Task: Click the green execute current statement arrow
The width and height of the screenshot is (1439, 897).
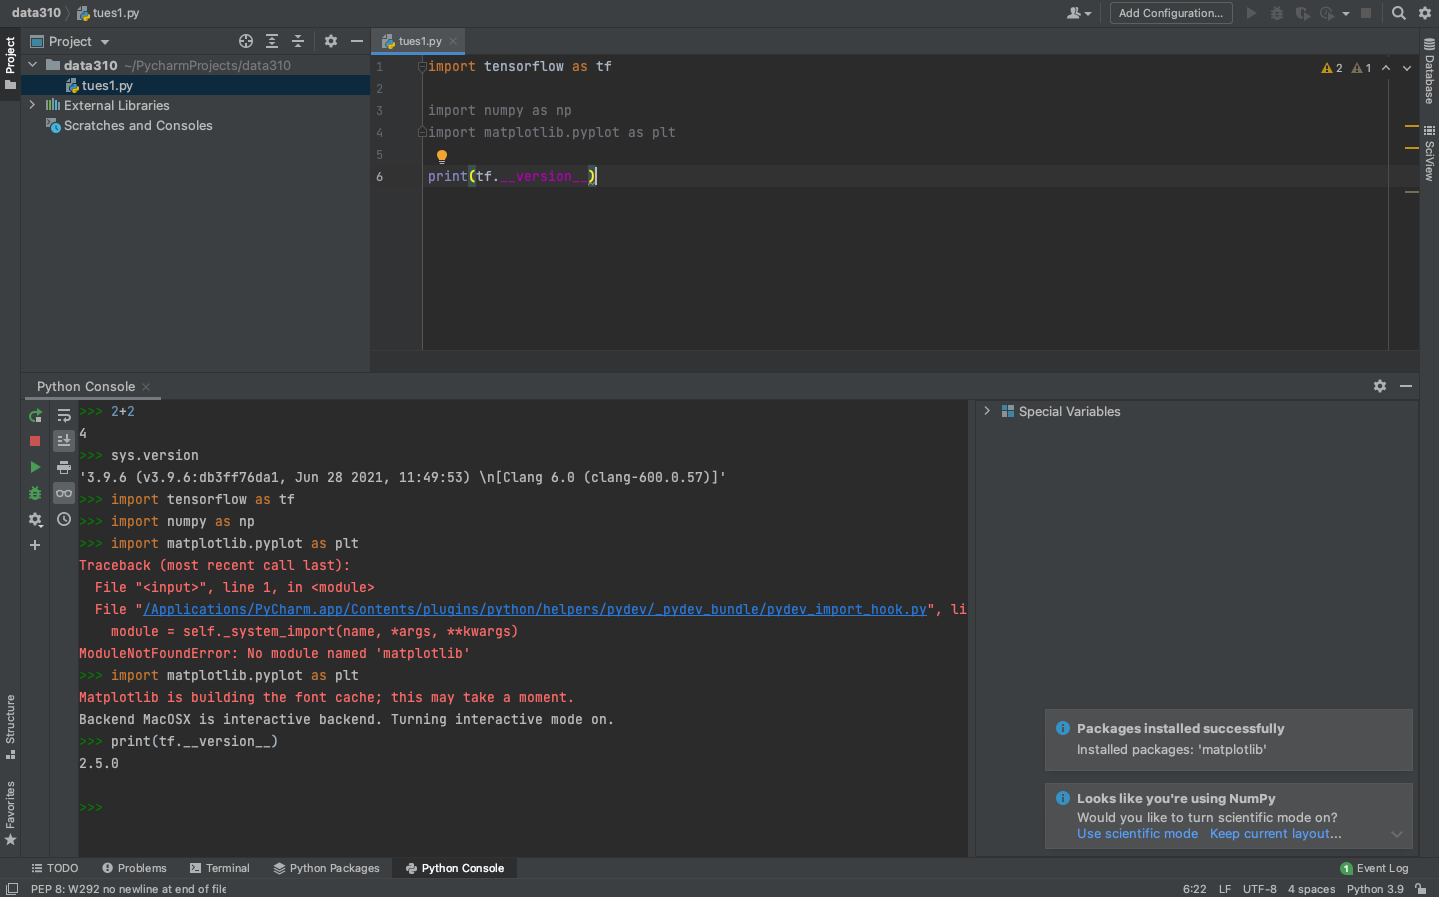Action: click(x=35, y=467)
